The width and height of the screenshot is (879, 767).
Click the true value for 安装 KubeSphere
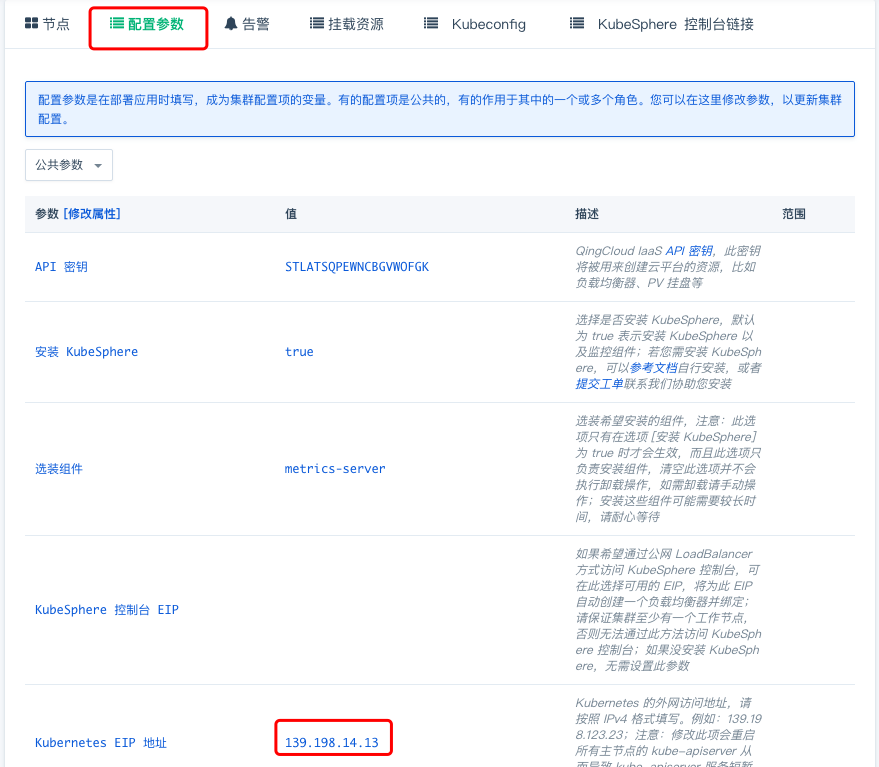coord(299,352)
